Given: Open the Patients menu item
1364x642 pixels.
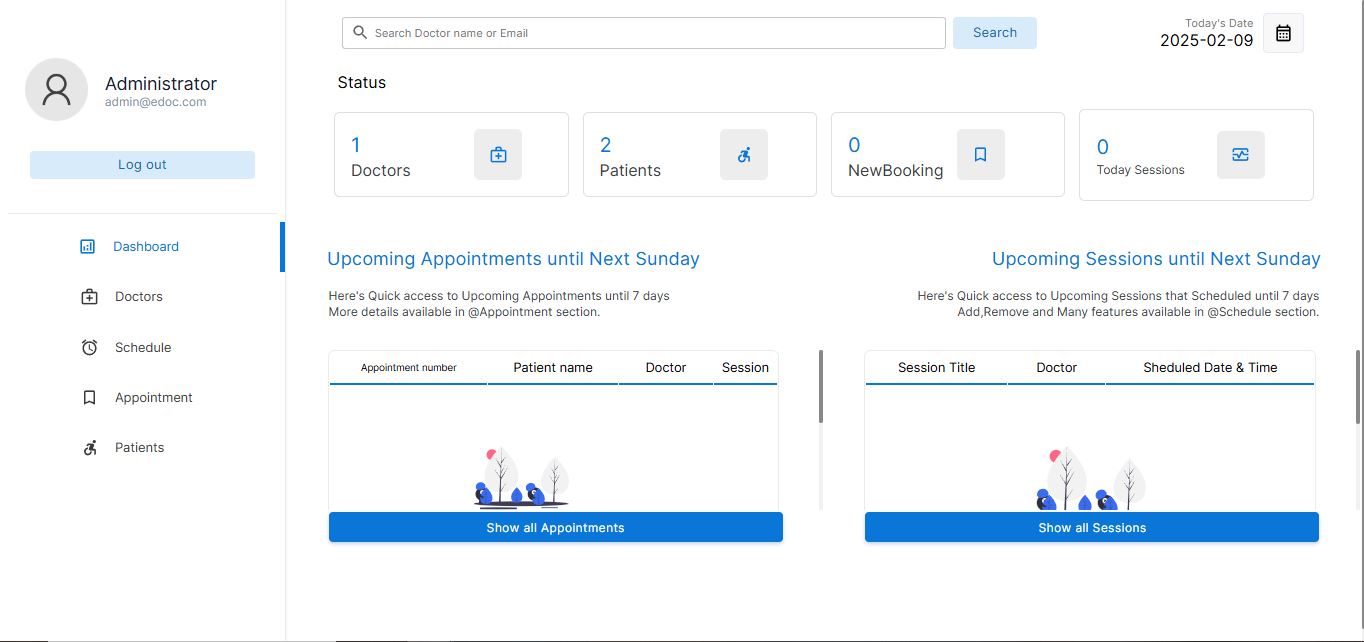Looking at the screenshot, I should [139, 448].
